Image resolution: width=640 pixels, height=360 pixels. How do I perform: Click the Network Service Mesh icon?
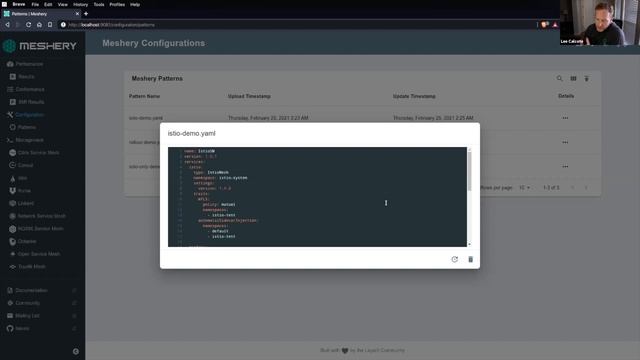13,216
